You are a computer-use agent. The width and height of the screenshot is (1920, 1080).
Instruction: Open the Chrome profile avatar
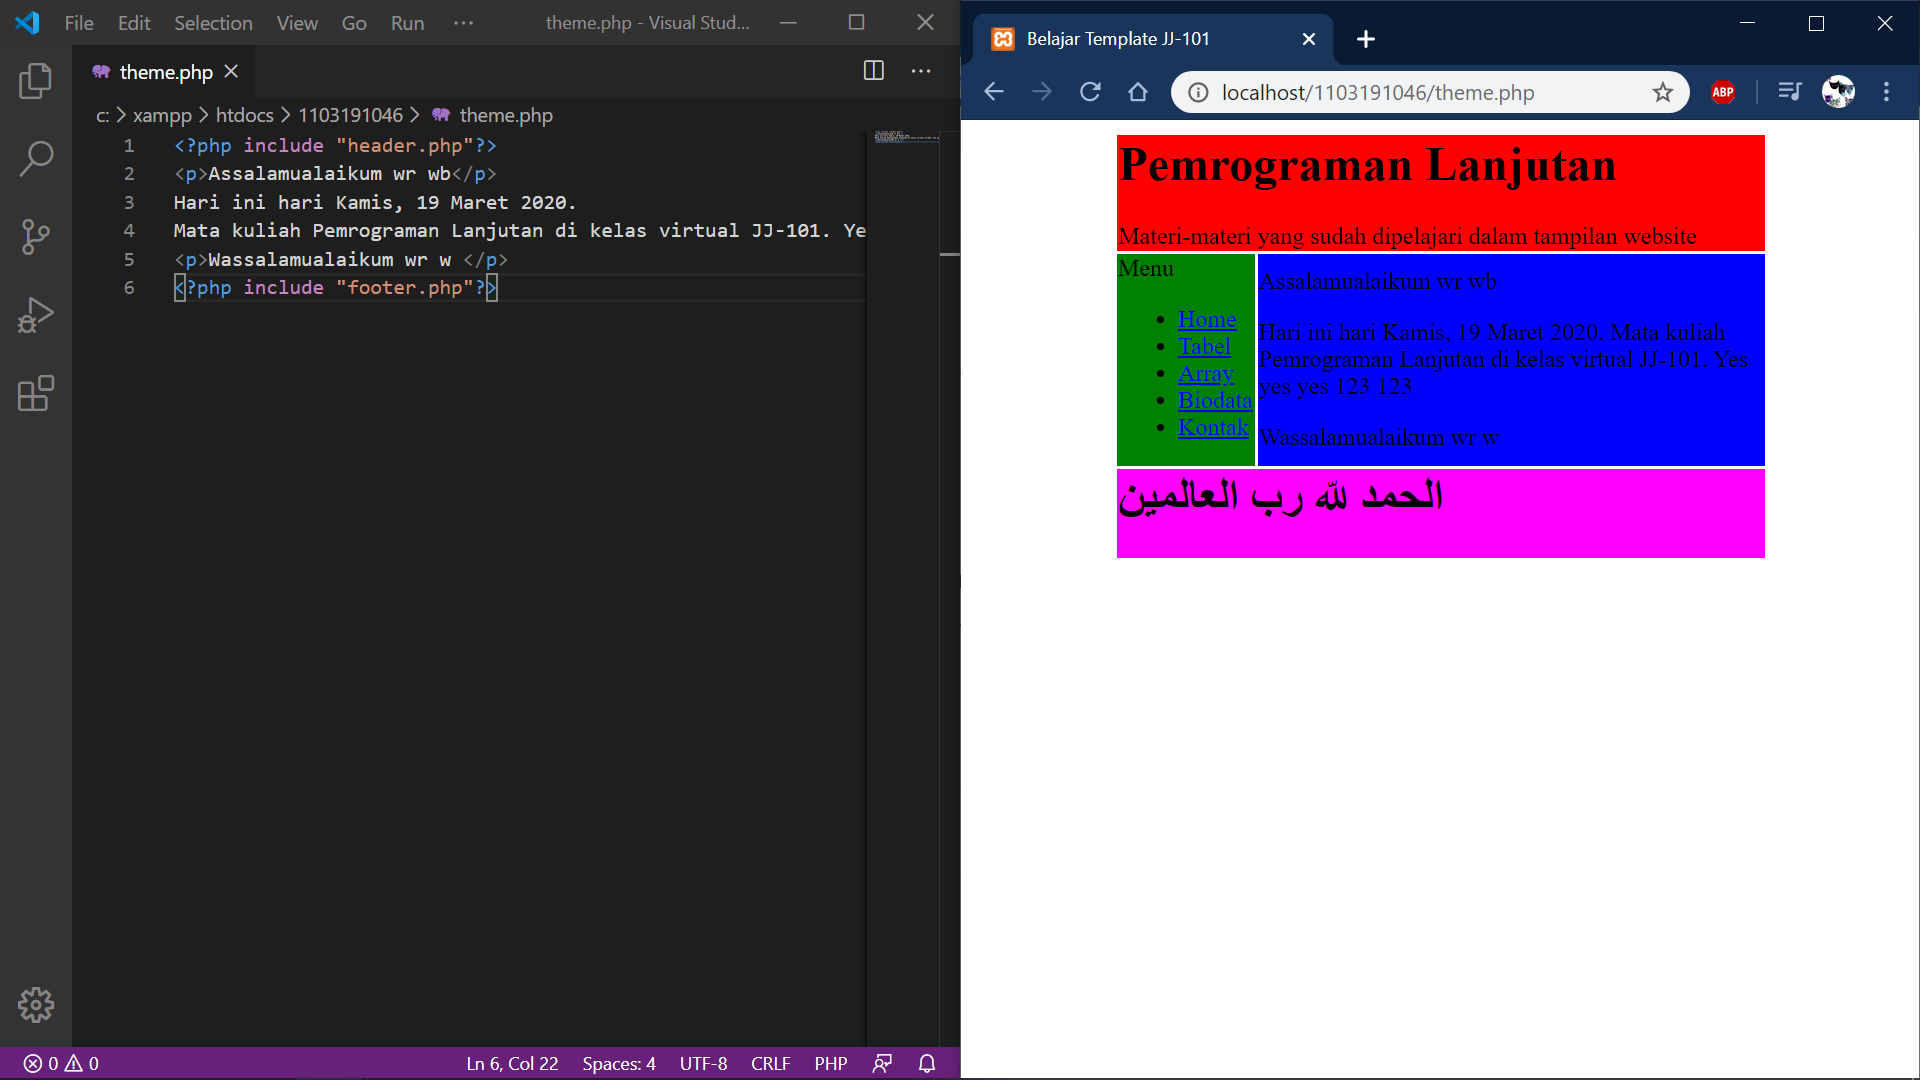point(1838,92)
